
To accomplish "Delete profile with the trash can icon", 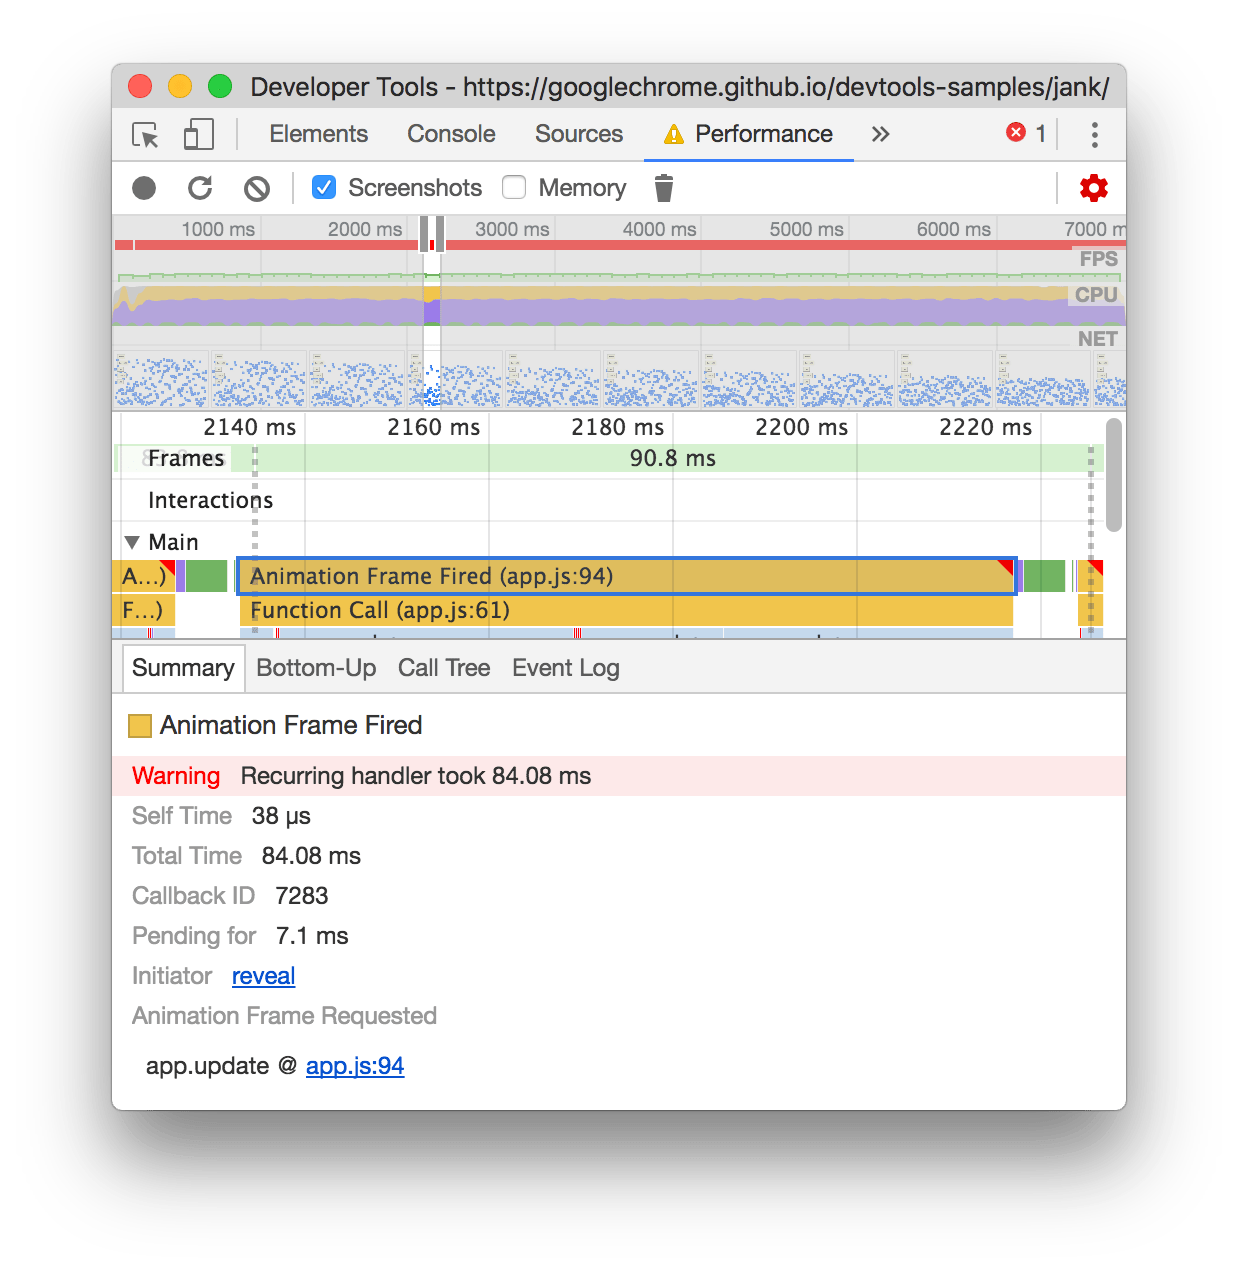I will (x=664, y=188).
